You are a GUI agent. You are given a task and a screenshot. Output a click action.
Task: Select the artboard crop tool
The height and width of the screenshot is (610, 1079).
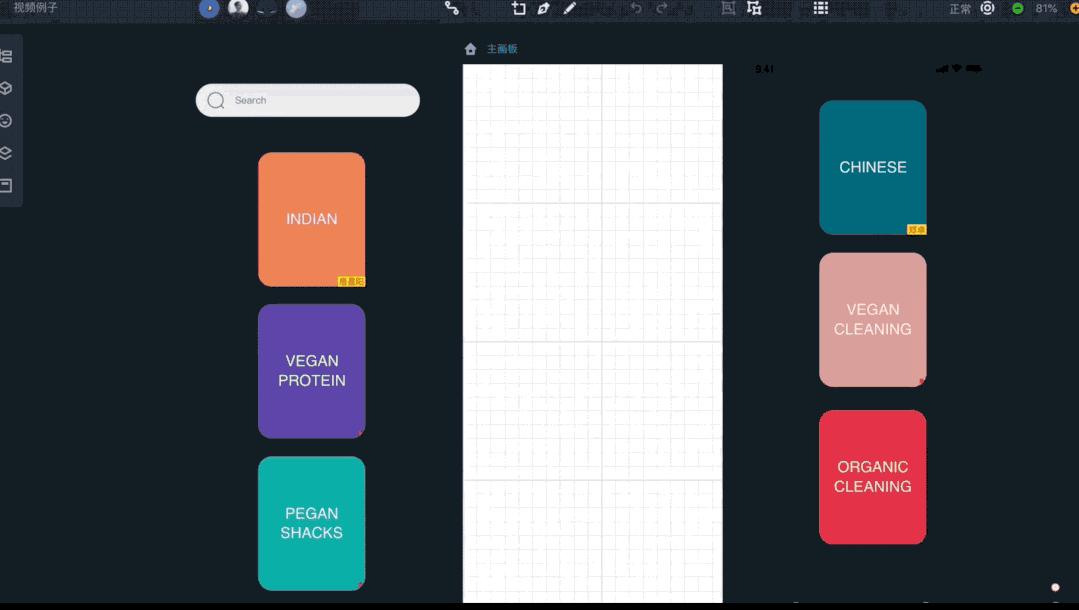click(518, 8)
